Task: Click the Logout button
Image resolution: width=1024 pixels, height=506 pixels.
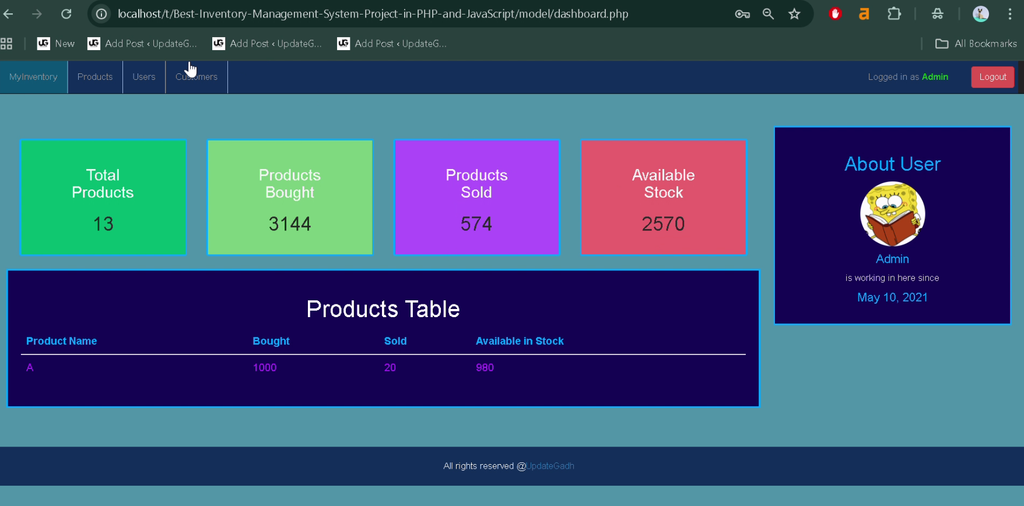Action: tap(993, 77)
